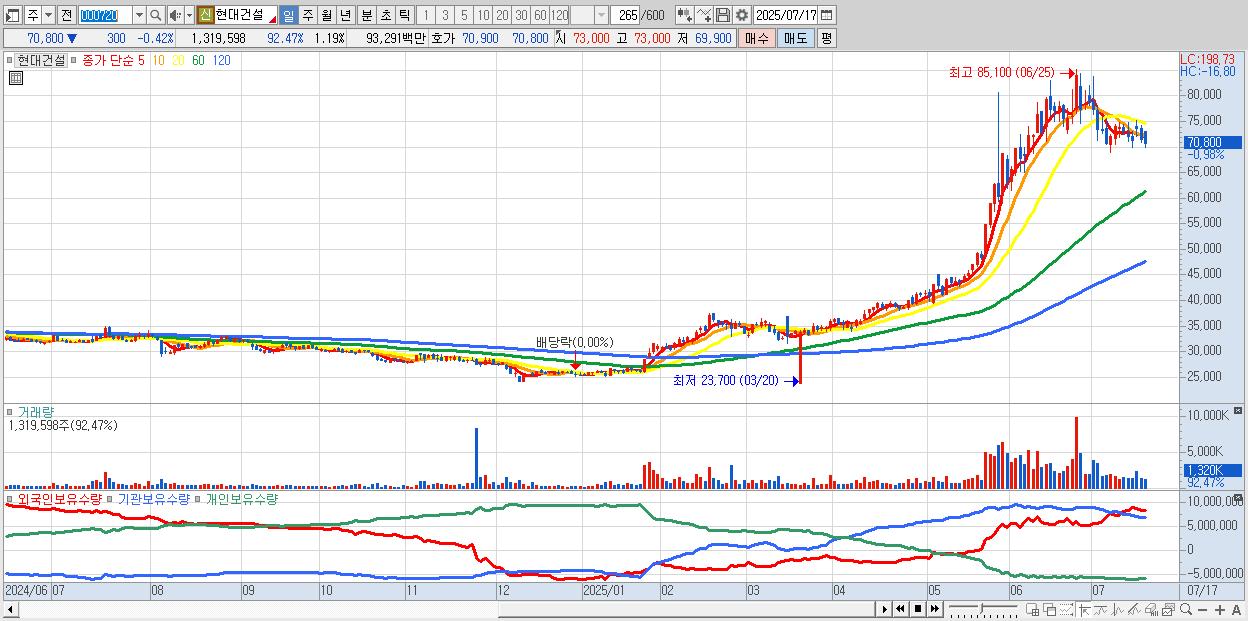
Task: Select period button 60
Action: pos(540,15)
